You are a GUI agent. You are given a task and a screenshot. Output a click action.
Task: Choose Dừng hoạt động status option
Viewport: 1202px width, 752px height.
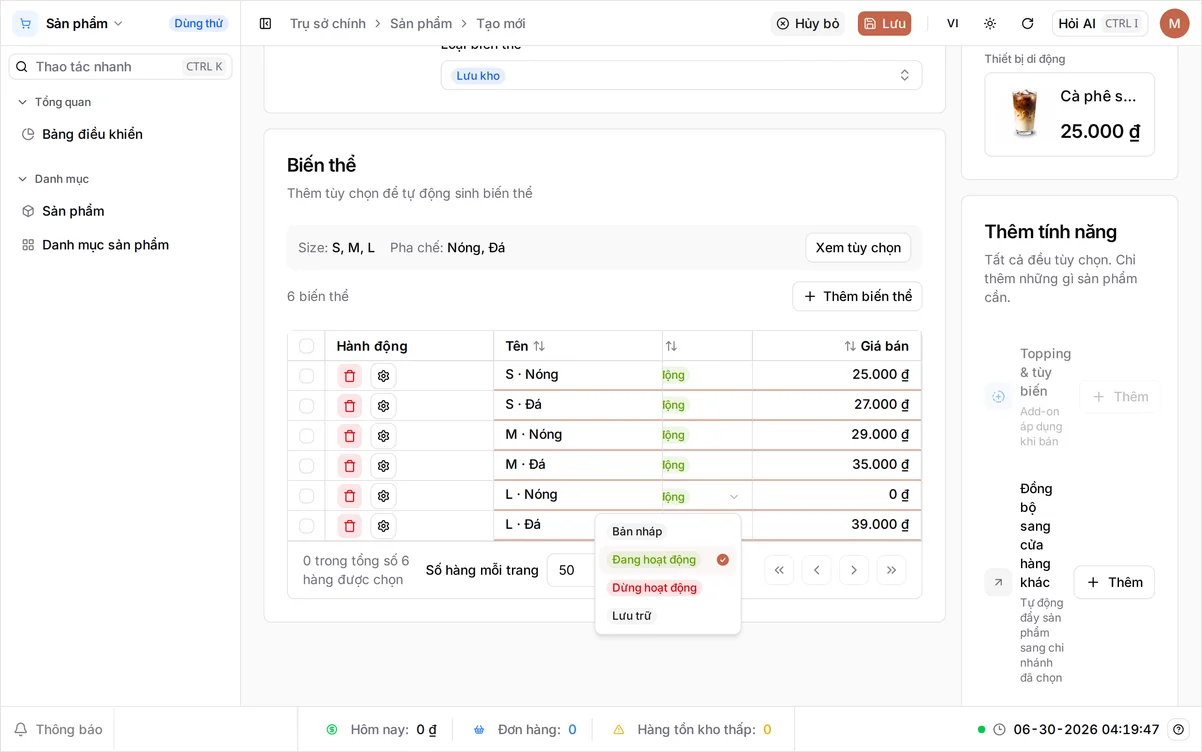[x=668, y=588]
